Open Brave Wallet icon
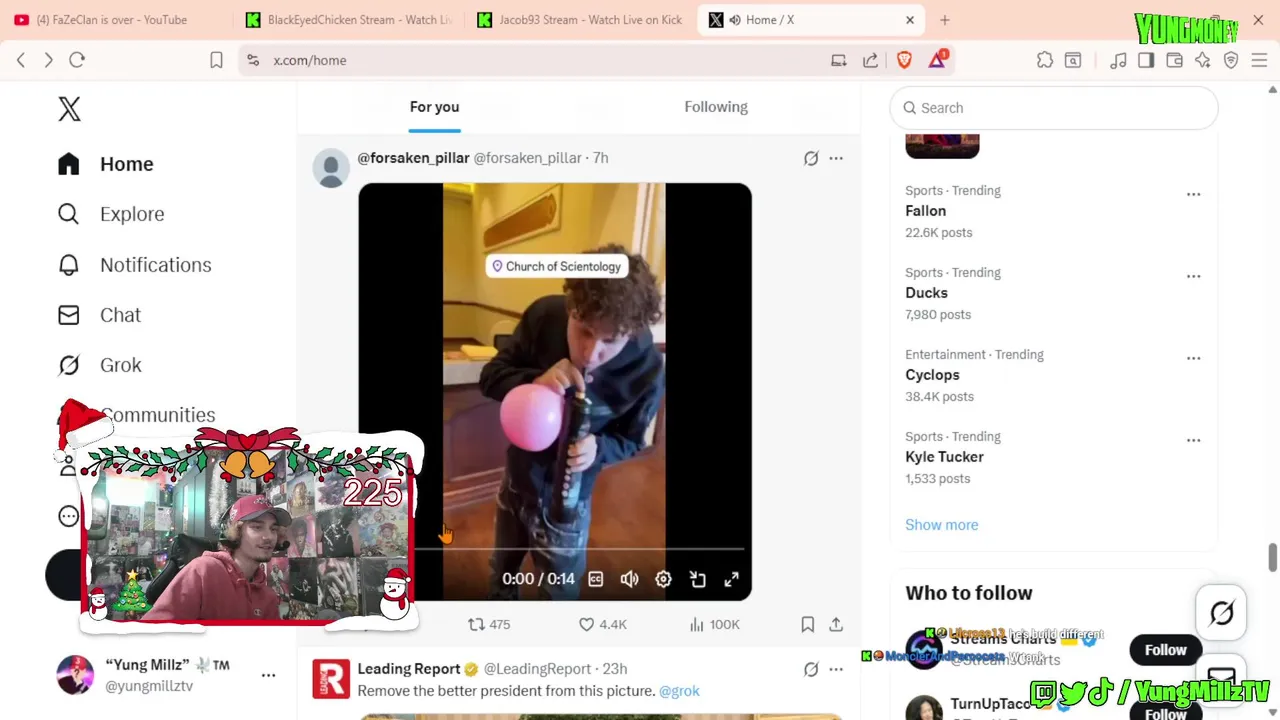The width and height of the screenshot is (1280, 720). pos(1175,60)
